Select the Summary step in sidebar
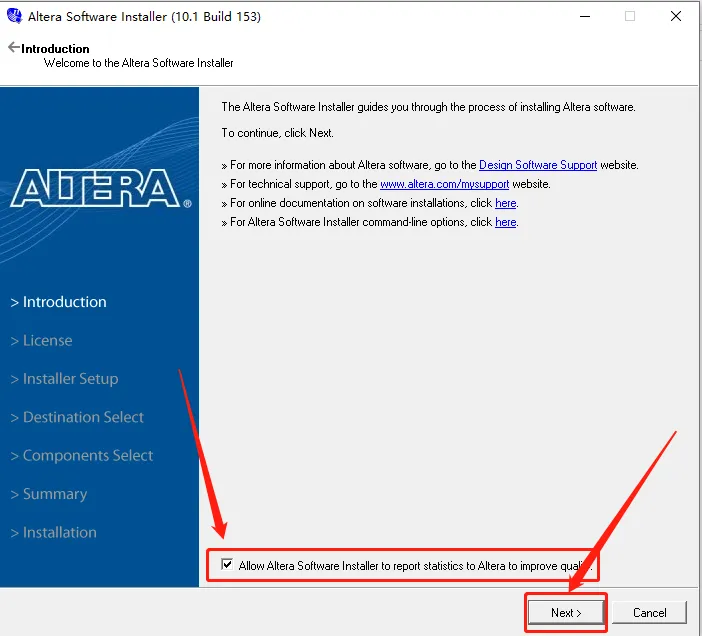Image resolution: width=702 pixels, height=636 pixels. click(49, 494)
